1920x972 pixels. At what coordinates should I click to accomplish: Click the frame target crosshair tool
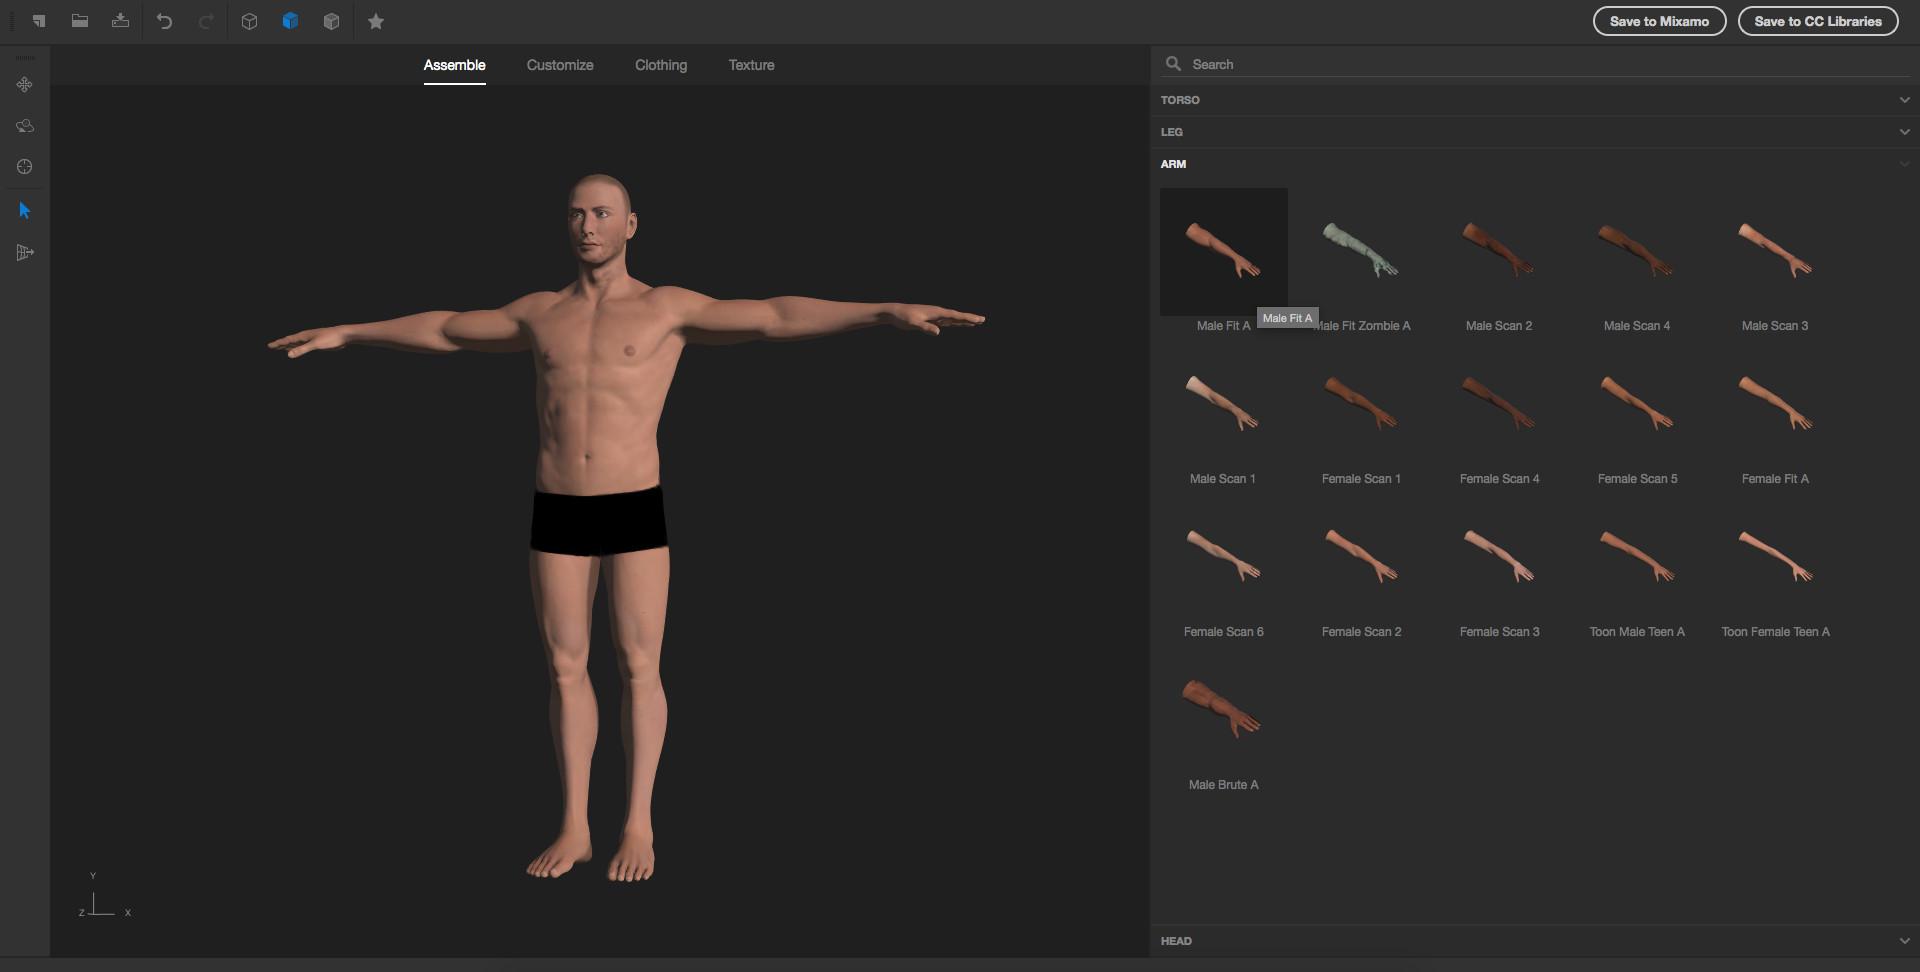coord(25,167)
